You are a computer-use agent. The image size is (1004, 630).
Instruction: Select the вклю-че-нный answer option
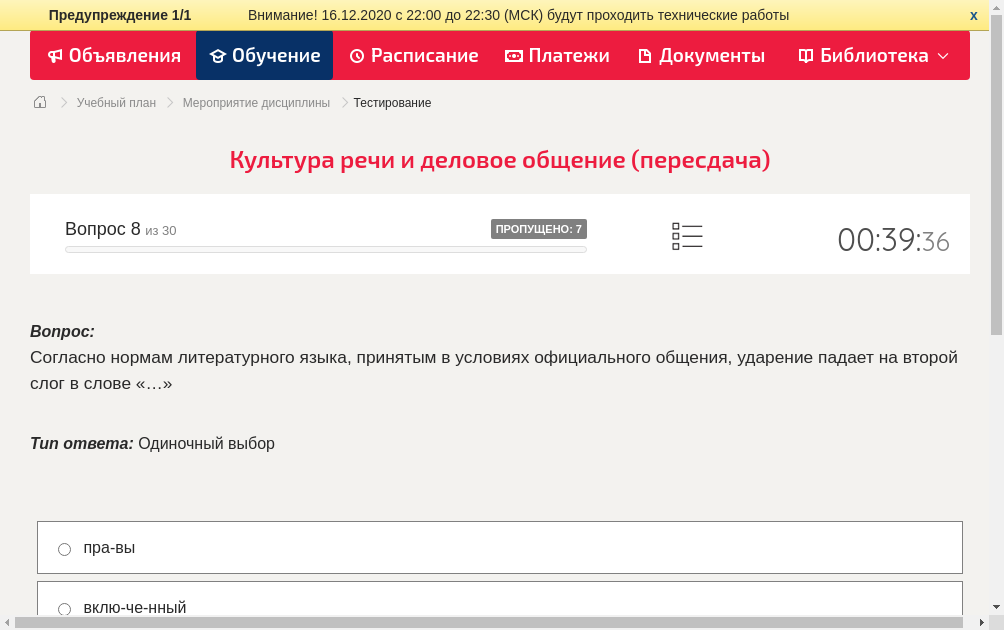[x=135, y=607]
